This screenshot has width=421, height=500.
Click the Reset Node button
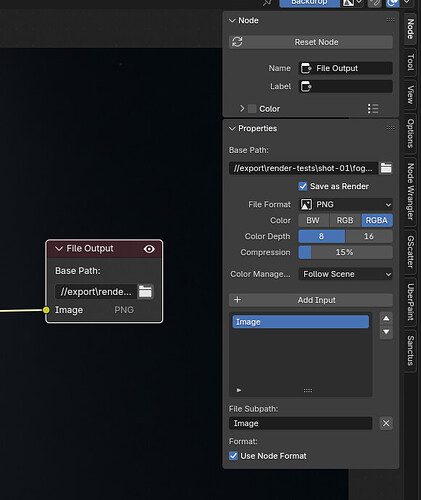[x=311, y=42]
